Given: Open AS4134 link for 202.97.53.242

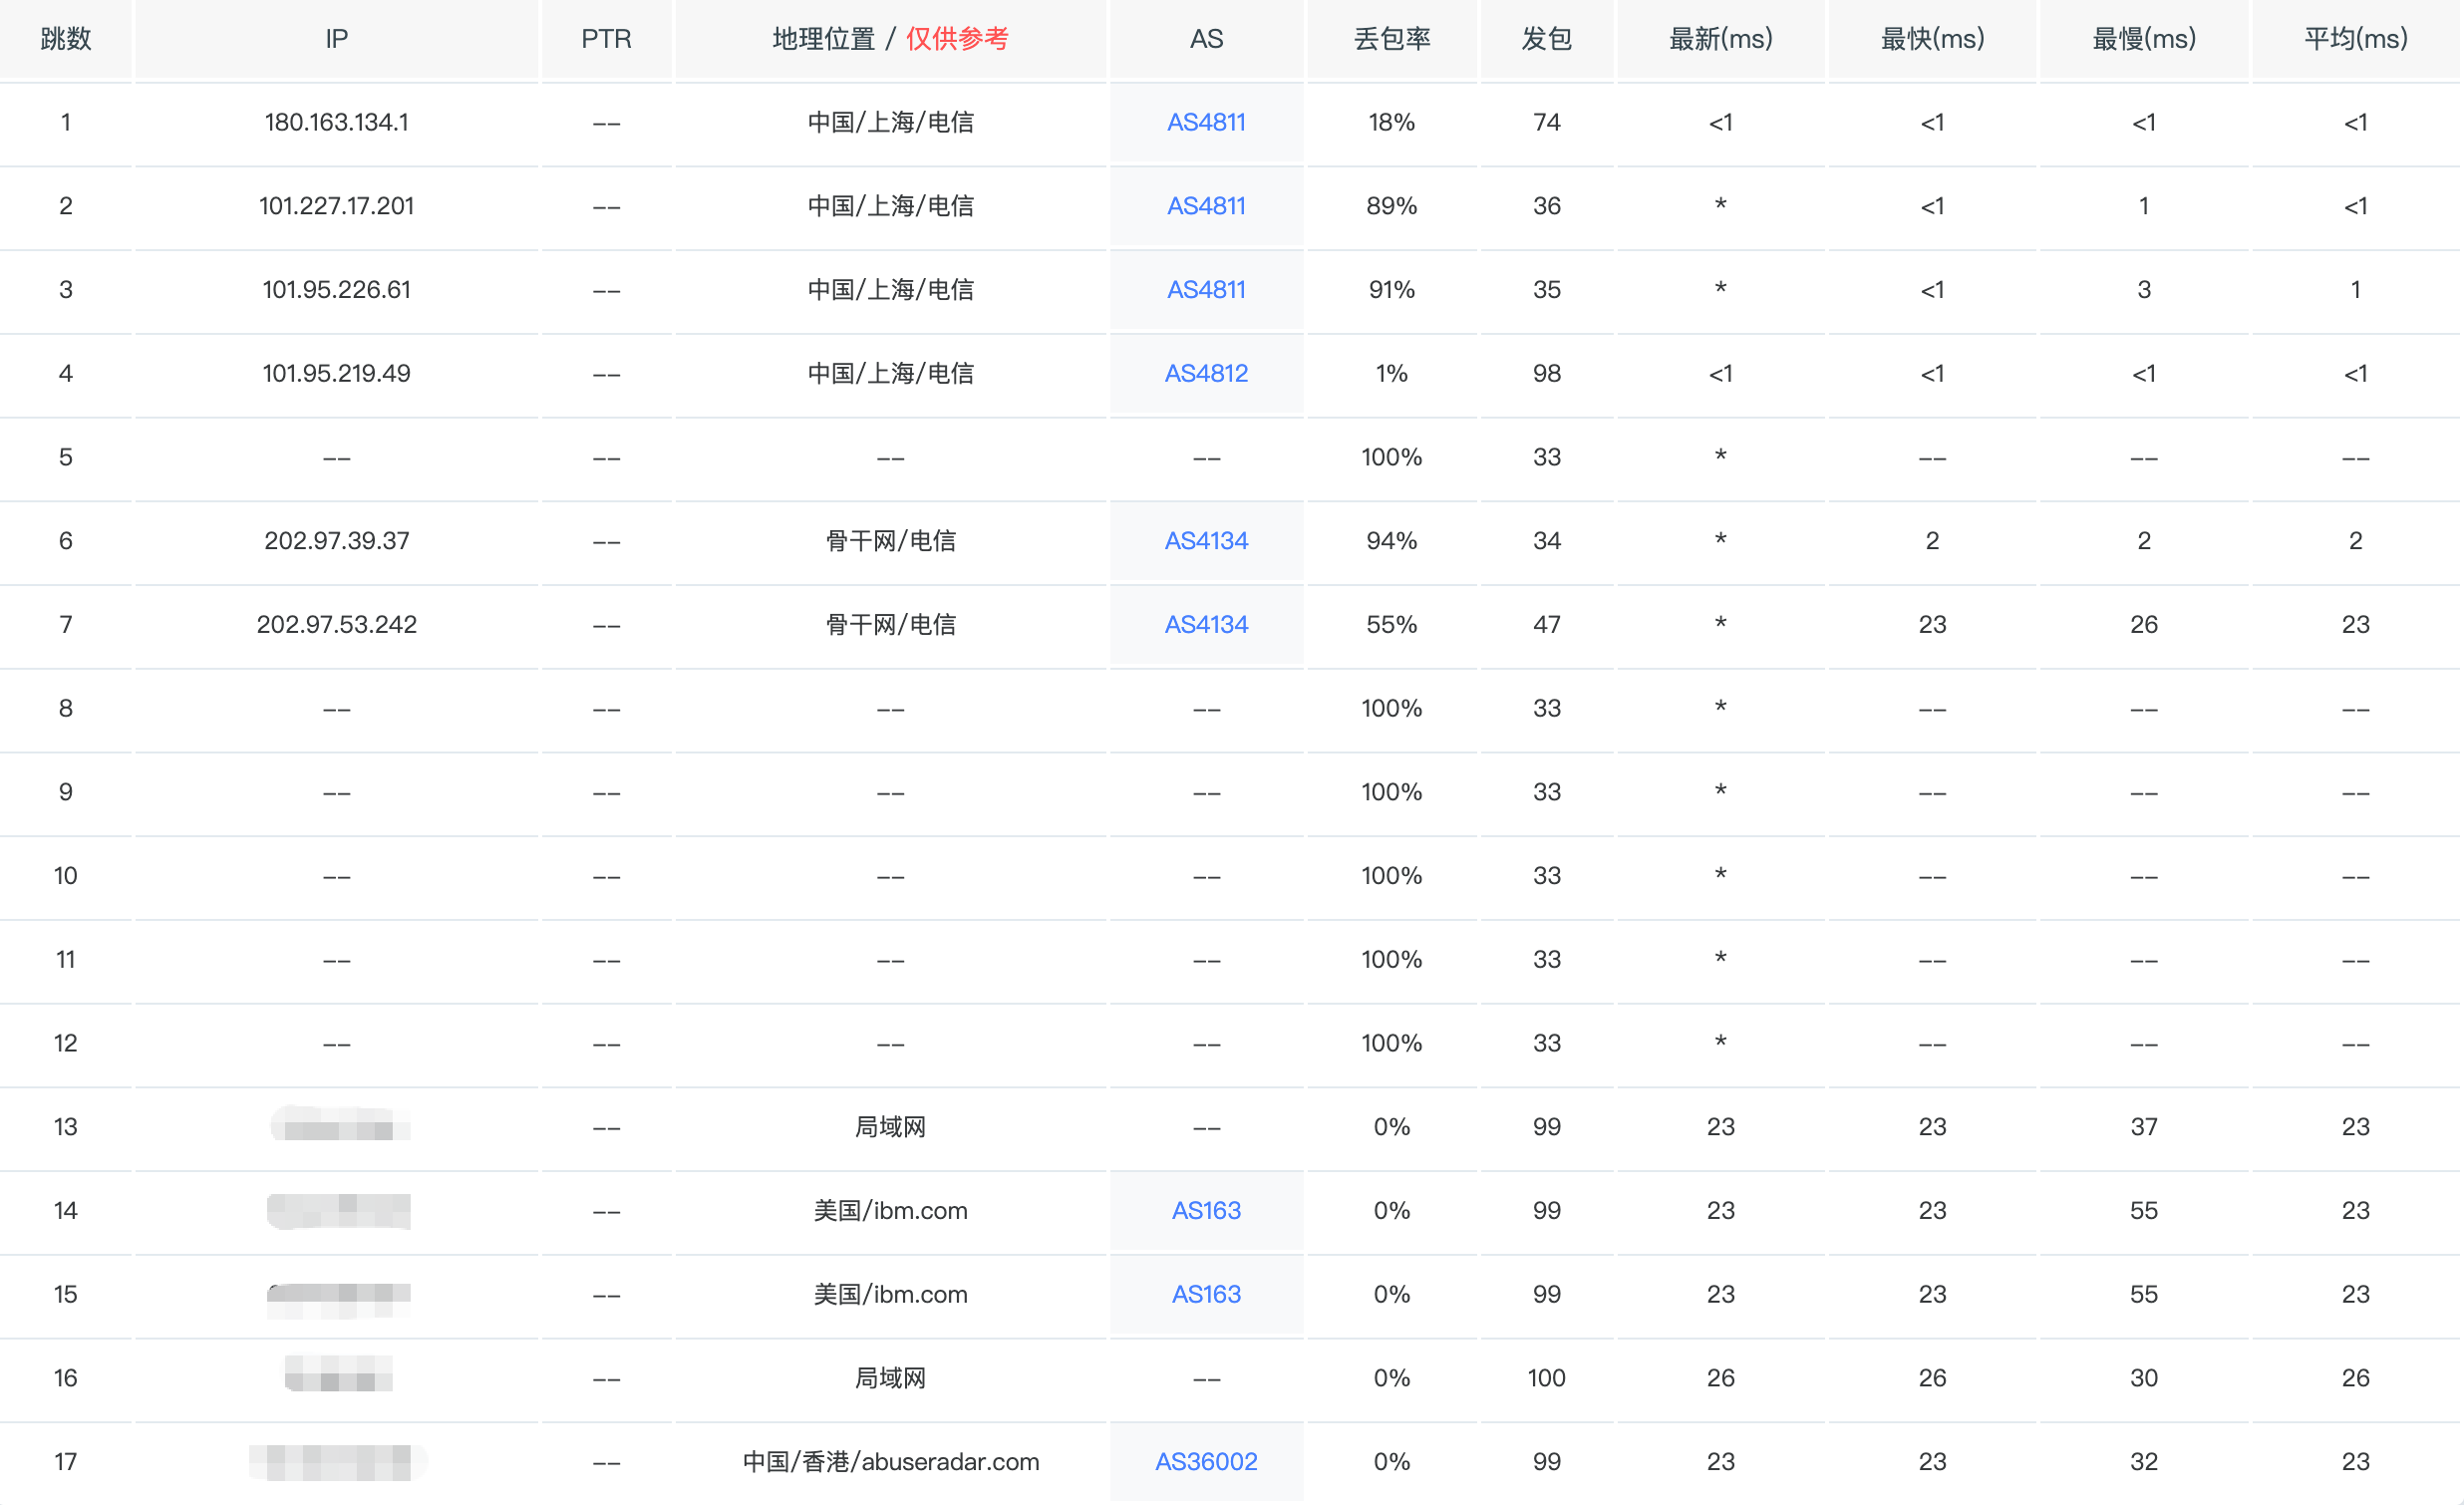Looking at the screenshot, I should click(1207, 625).
